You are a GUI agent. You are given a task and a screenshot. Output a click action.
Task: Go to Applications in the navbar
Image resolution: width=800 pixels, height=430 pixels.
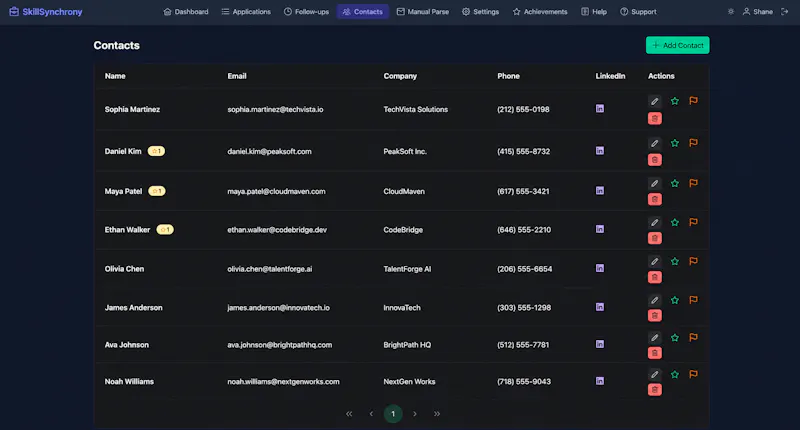[246, 11]
